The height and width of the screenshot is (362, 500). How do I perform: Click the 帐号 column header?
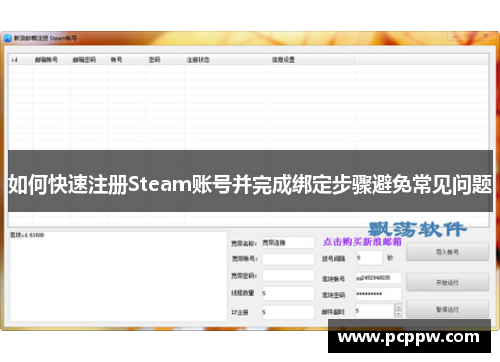(x=127, y=60)
